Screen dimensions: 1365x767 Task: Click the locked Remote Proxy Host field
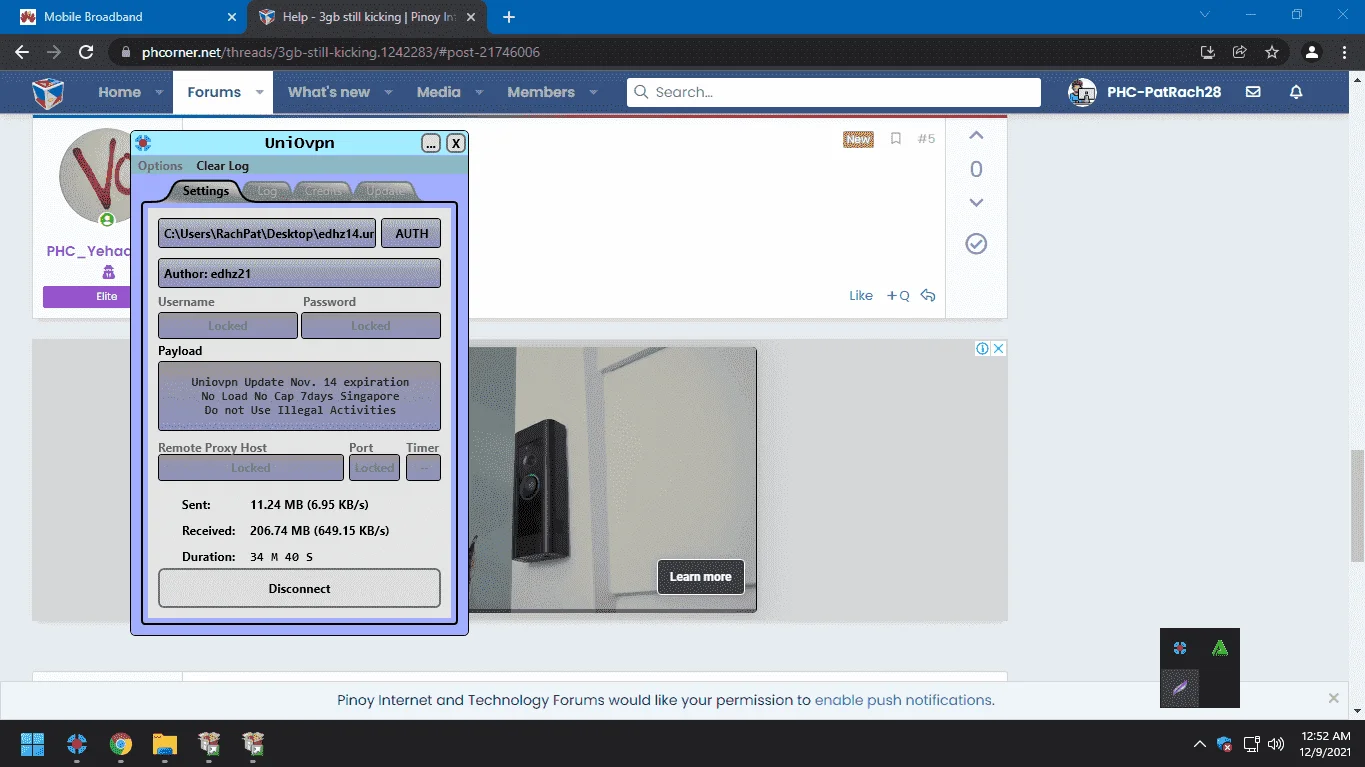251,468
